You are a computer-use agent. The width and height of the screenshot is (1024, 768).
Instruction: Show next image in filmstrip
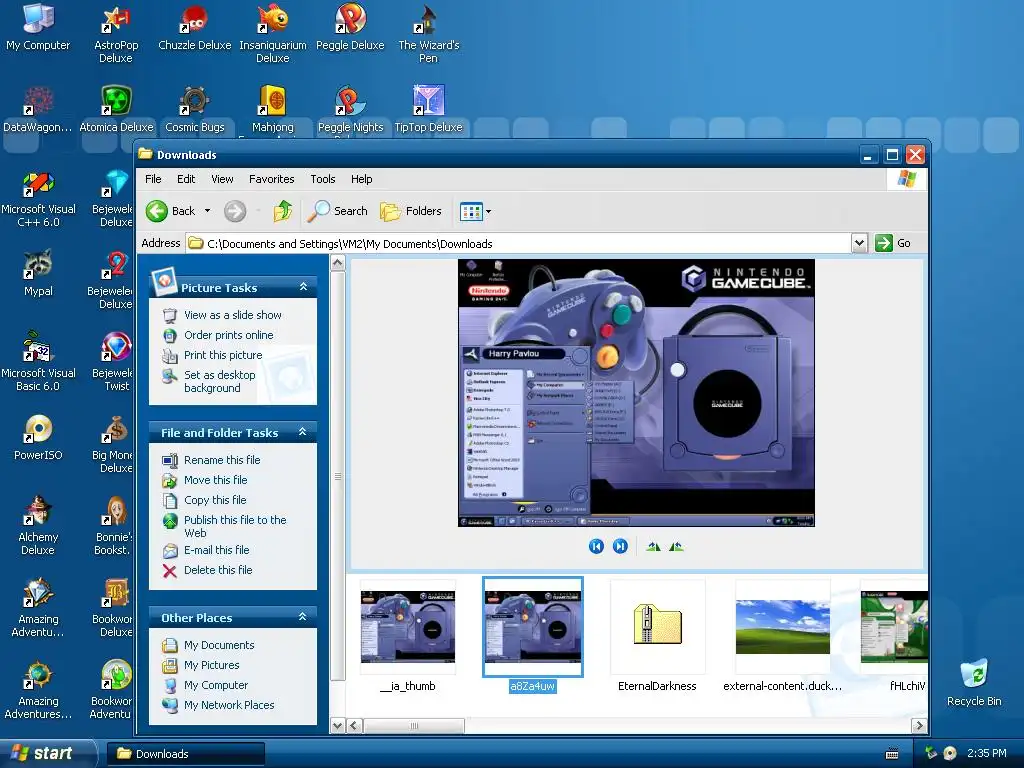coord(620,547)
